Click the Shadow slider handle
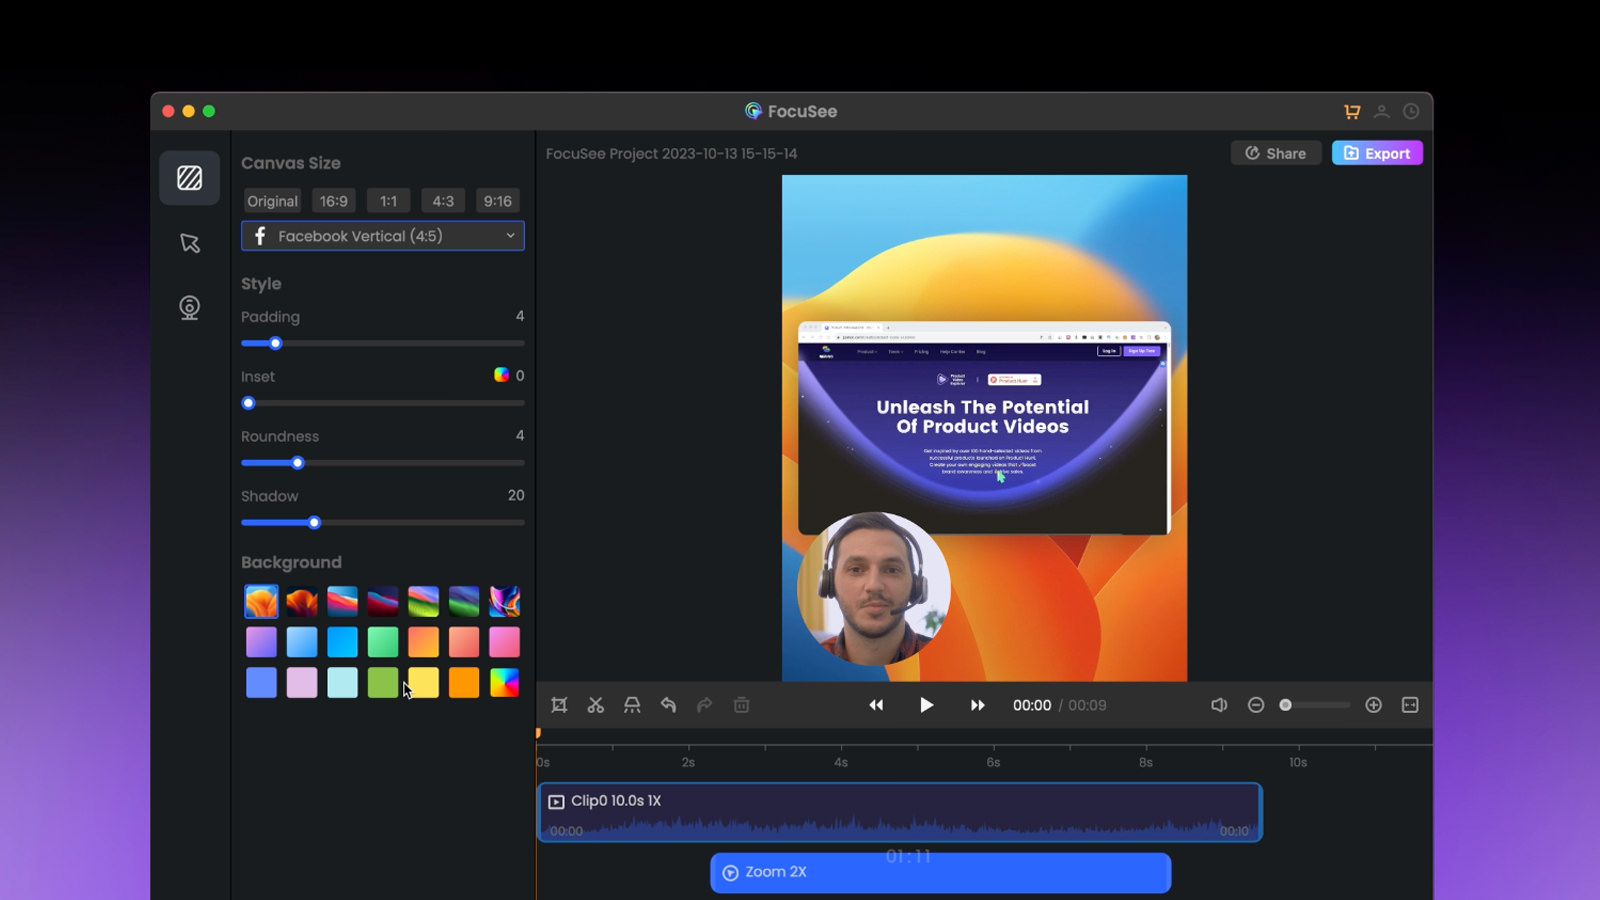1600x900 pixels. [x=314, y=523]
